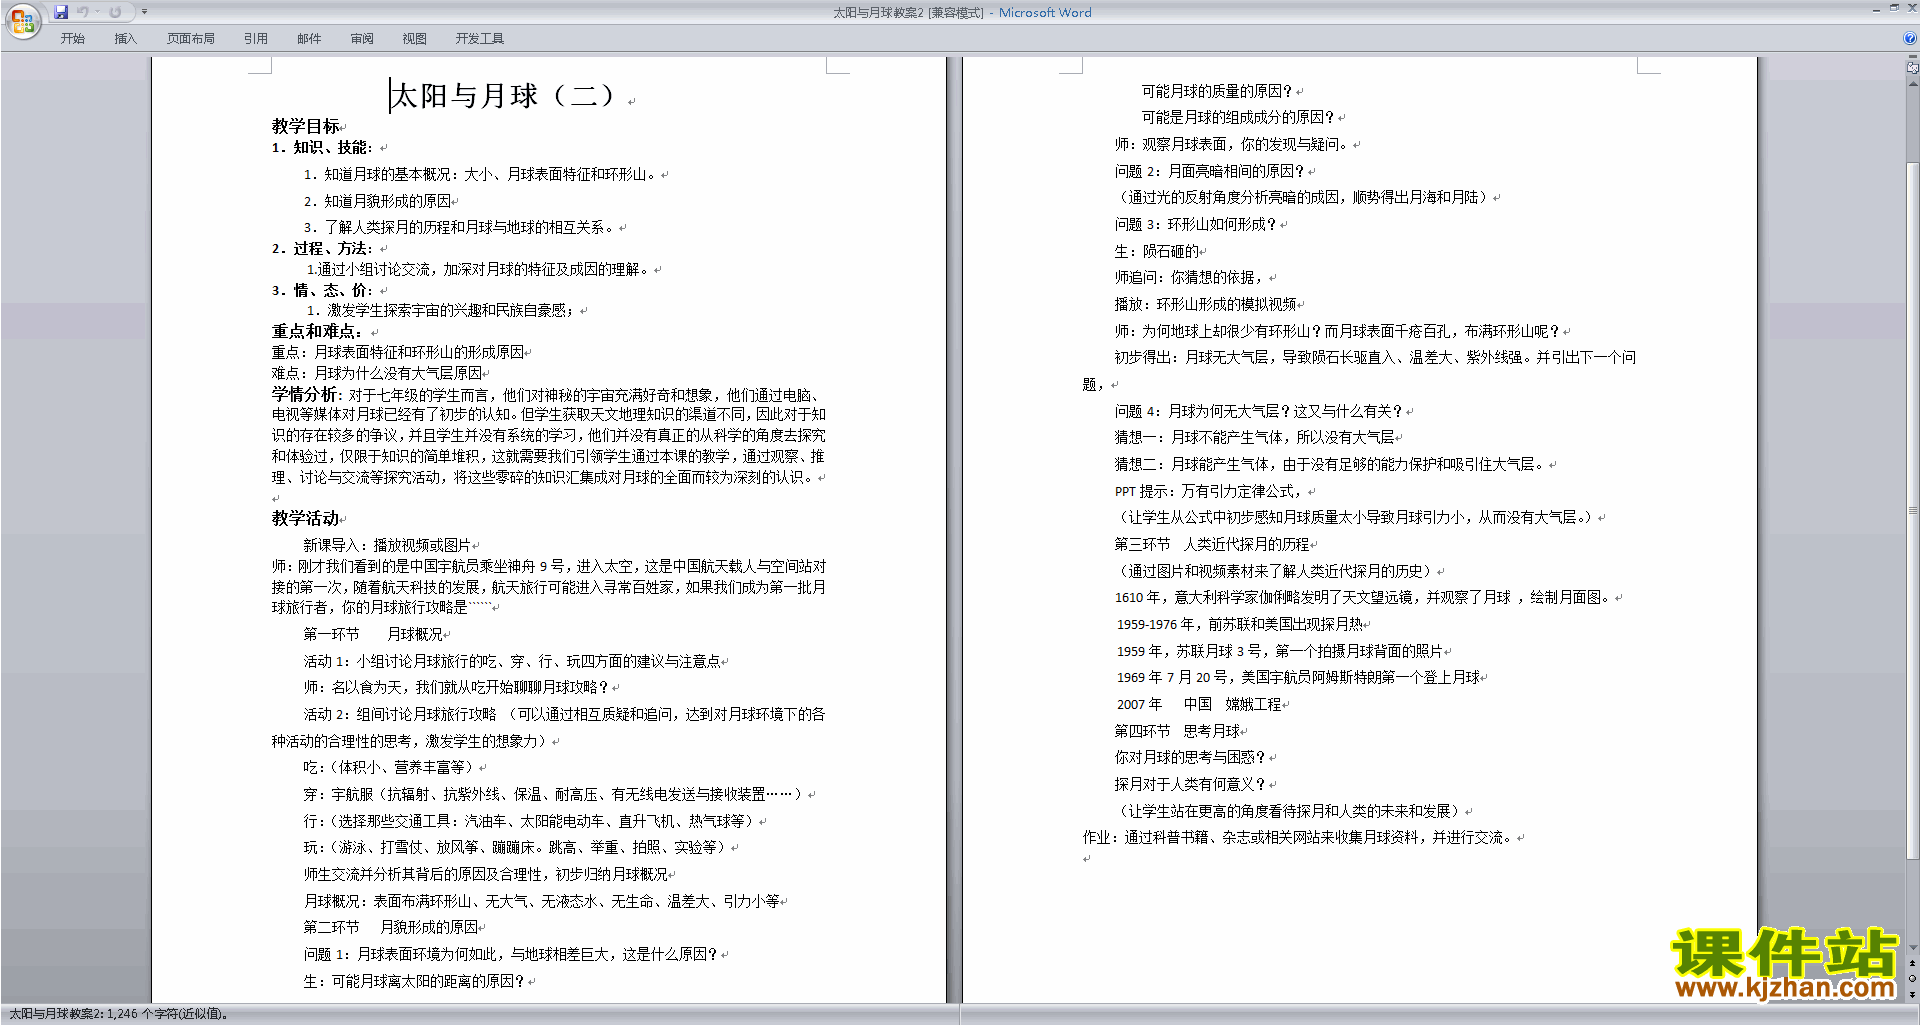Click the bold text 学情分析
Viewport: 1920px width, 1025px height.
(x=306, y=394)
